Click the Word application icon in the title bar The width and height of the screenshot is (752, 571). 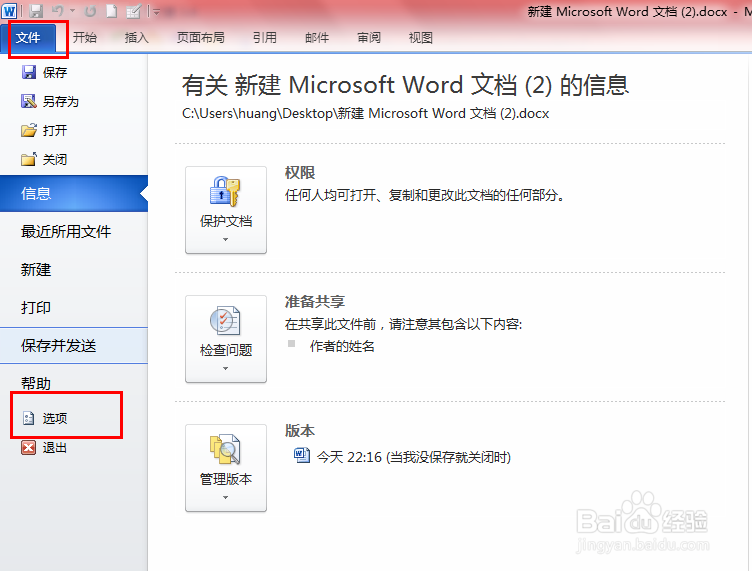[x=9, y=11]
